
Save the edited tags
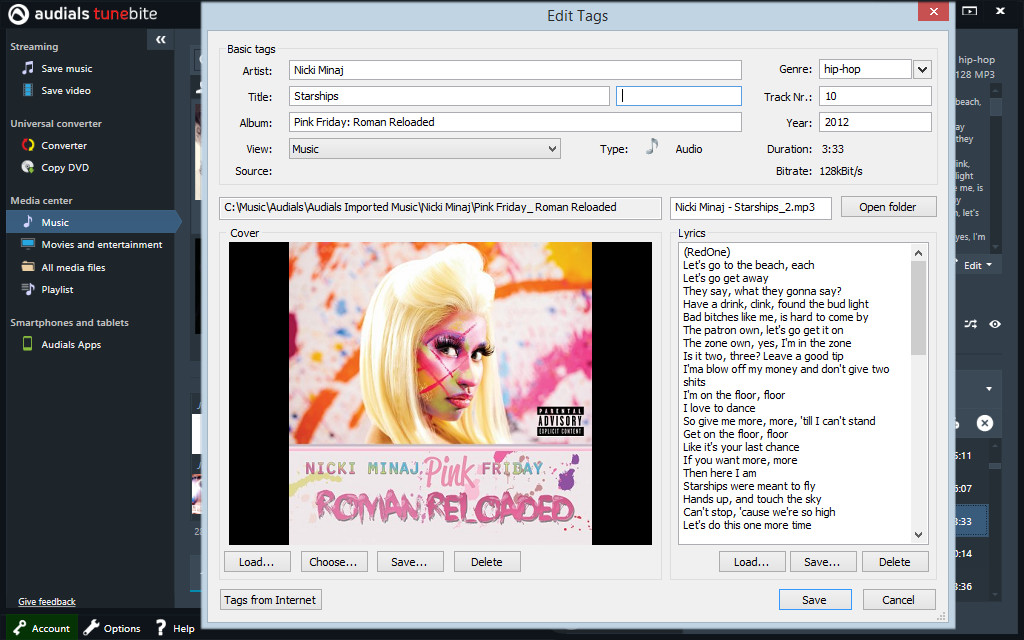click(x=815, y=600)
